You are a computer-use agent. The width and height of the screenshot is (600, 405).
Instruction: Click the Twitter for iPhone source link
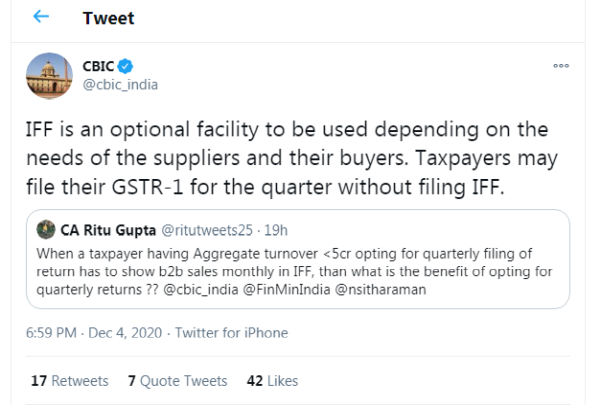pos(232,333)
